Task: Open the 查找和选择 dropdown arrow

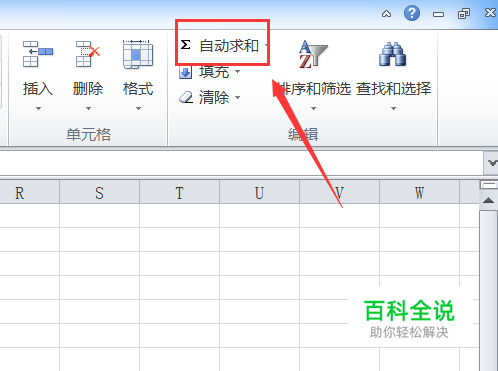Action: (x=393, y=108)
